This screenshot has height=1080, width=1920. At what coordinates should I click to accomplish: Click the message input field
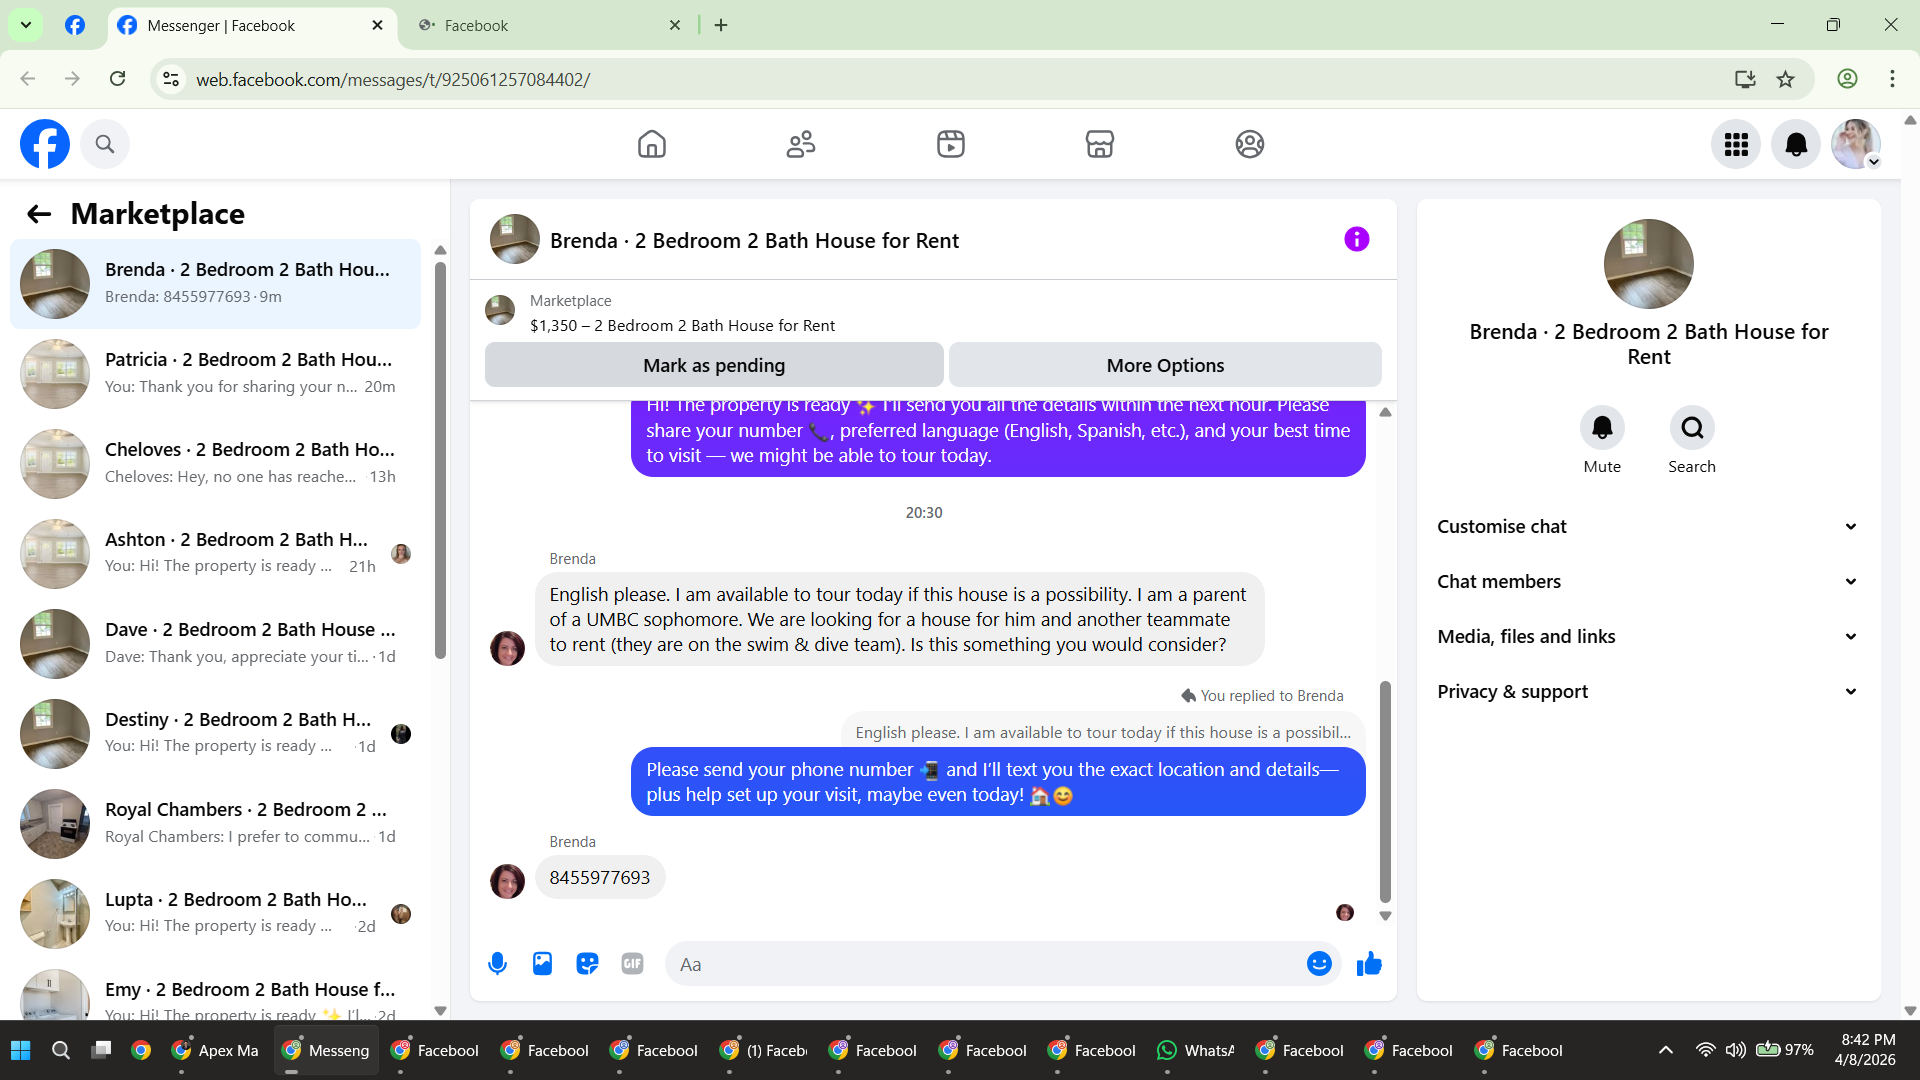click(985, 965)
